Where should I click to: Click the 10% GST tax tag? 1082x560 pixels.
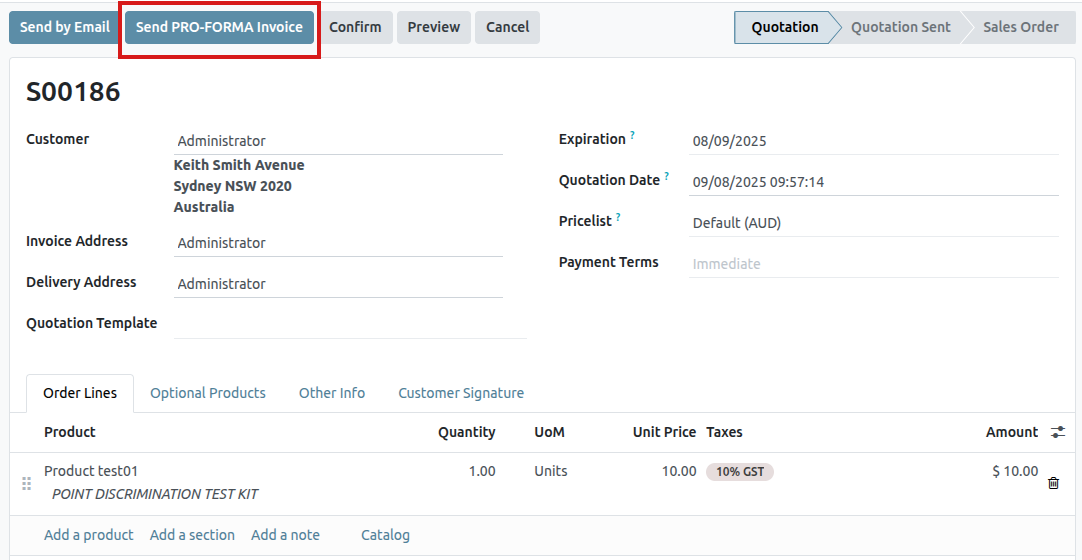[739, 472]
